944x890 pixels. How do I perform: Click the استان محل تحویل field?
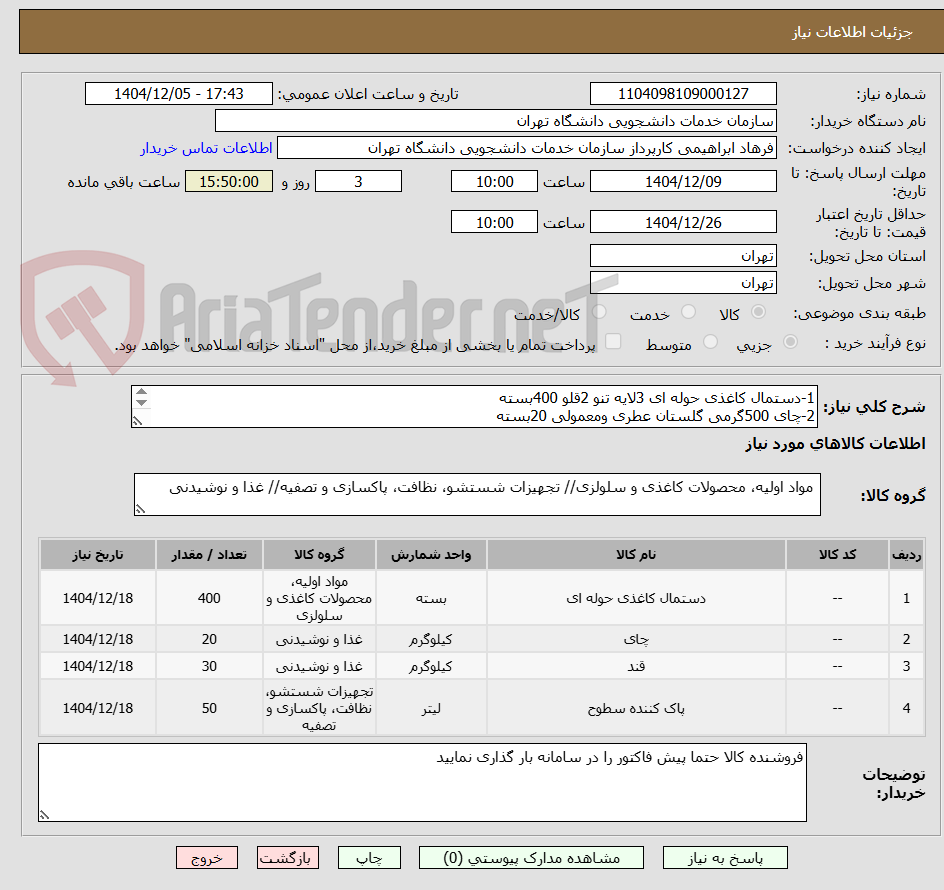tap(683, 256)
